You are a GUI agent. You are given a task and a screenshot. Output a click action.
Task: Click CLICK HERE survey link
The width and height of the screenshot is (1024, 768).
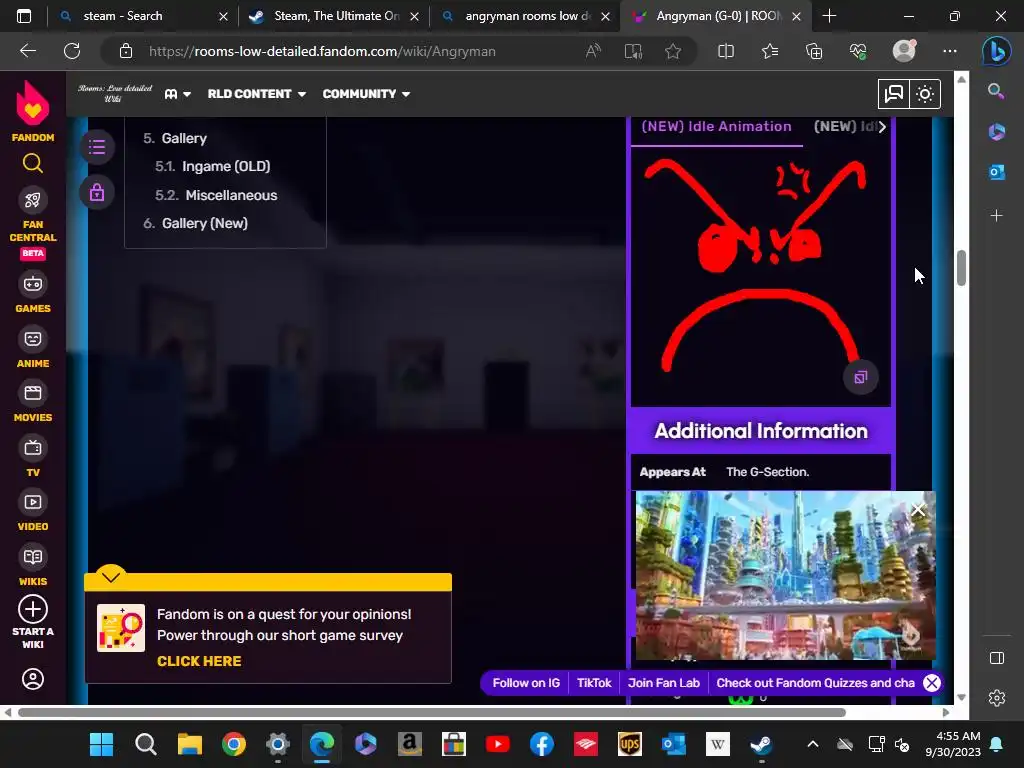(199, 661)
